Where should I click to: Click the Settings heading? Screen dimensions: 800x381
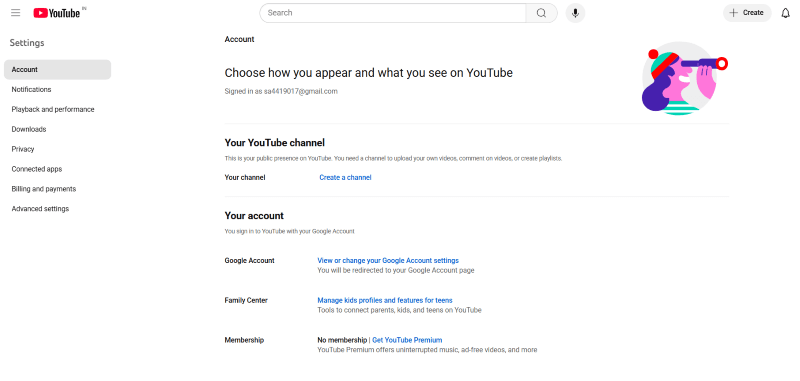coord(27,43)
